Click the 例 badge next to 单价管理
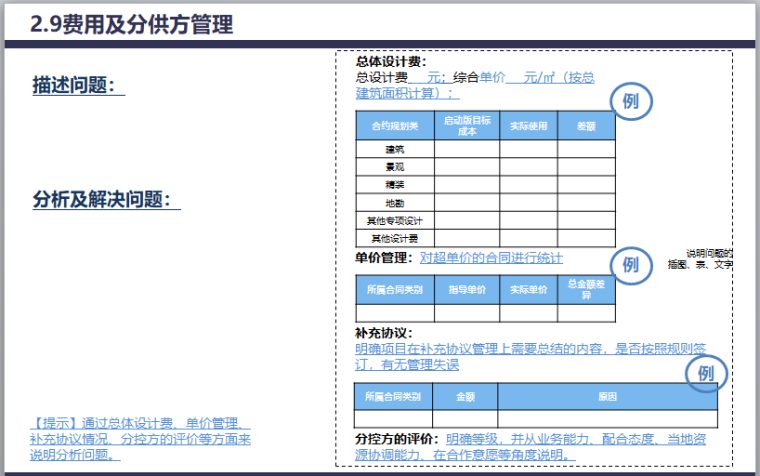 point(631,265)
